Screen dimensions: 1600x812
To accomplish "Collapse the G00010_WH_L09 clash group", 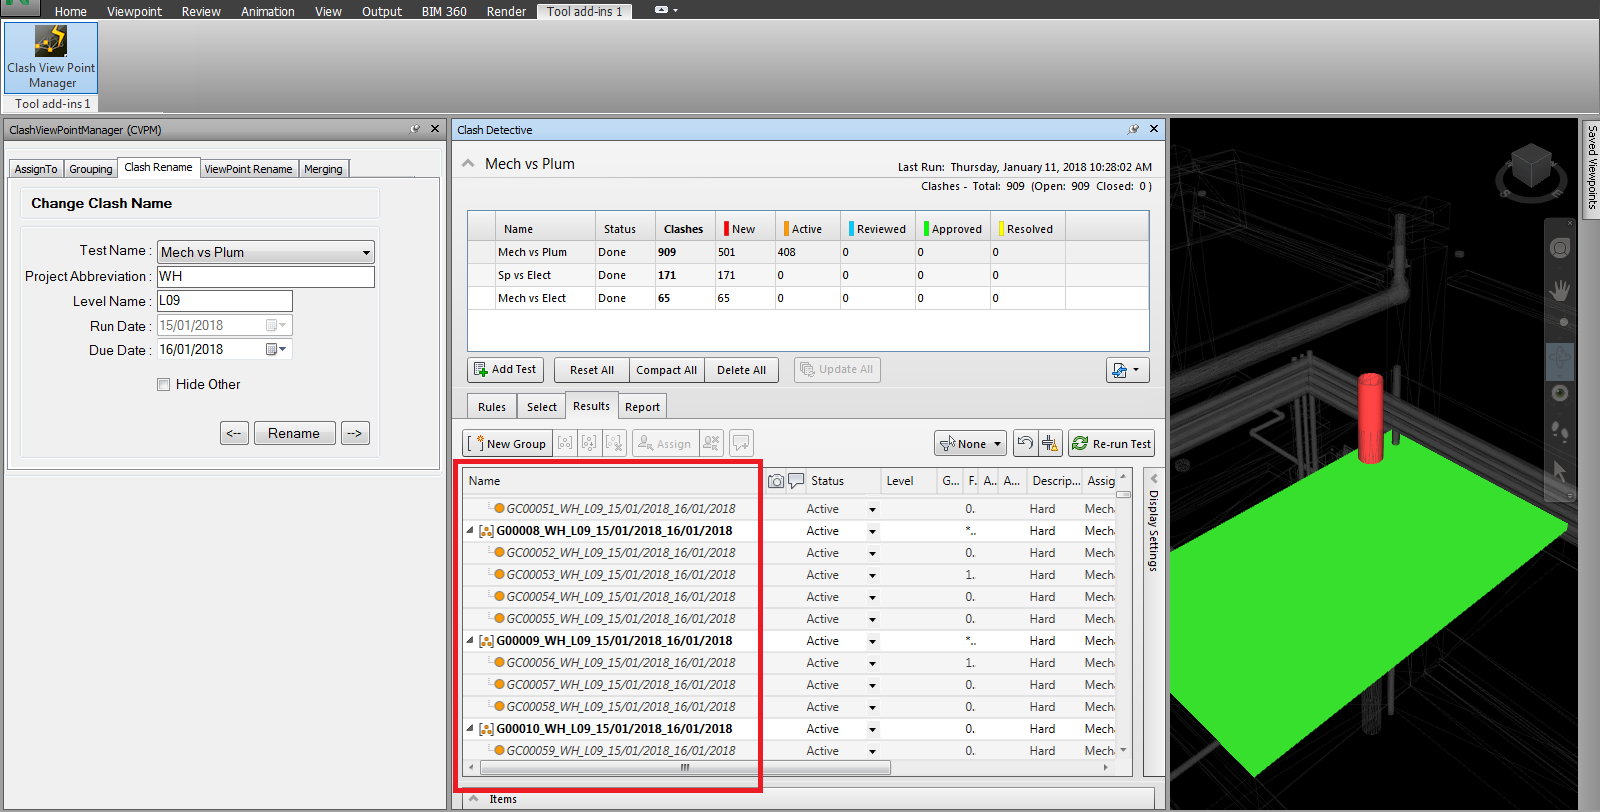I will [x=470, y=729].
